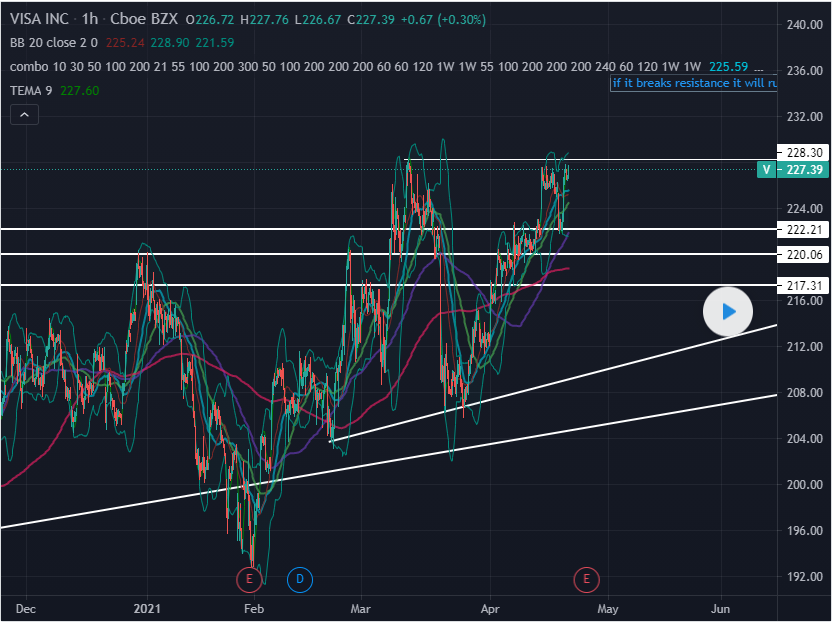Click the 240.00 mark on price scale
This screenshot has width=832, height=622.
coord(805,24)
